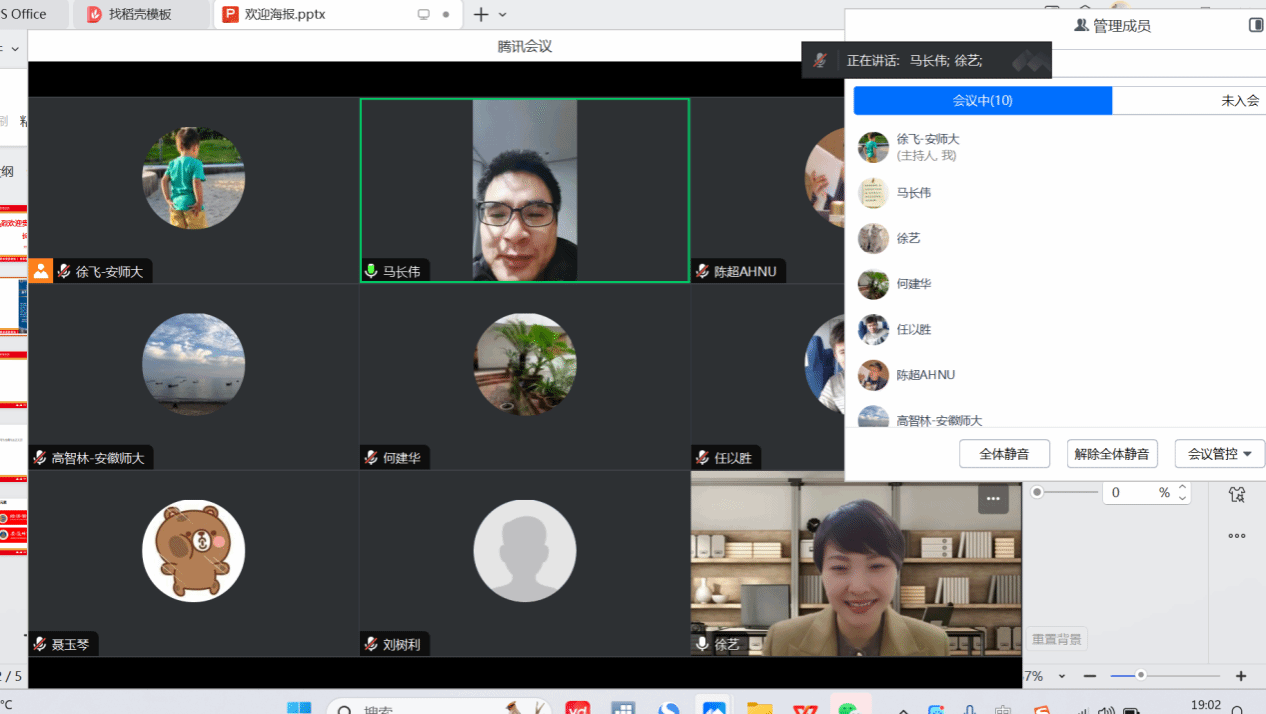Click the panel pop-out icon beside 管理成员

[x=1256, y=25]
